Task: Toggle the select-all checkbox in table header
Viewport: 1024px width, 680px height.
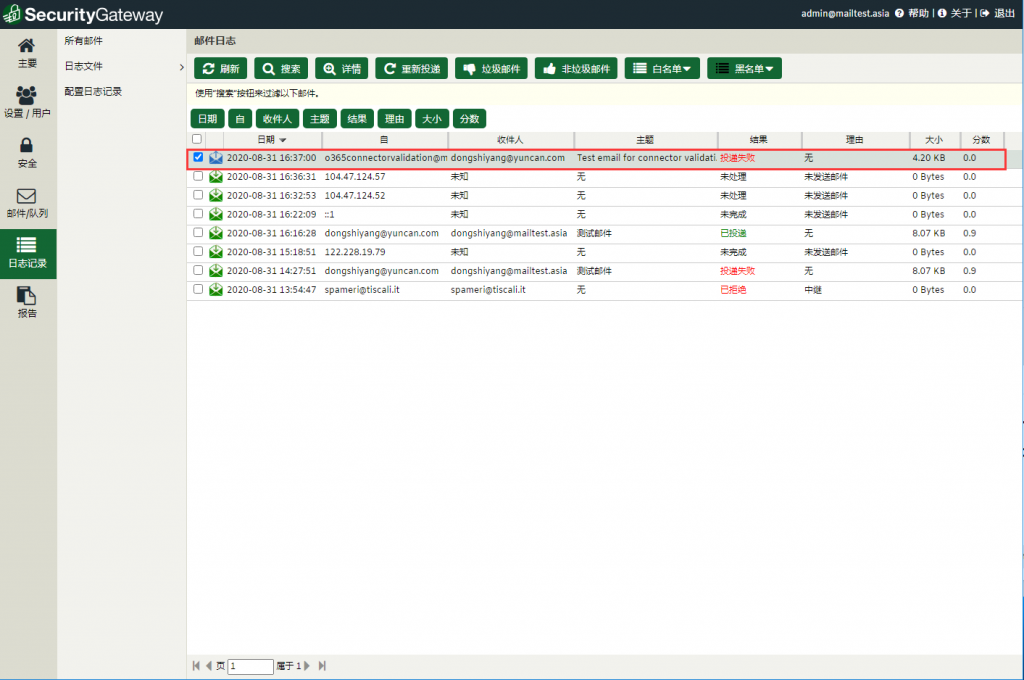Action: 197,139
